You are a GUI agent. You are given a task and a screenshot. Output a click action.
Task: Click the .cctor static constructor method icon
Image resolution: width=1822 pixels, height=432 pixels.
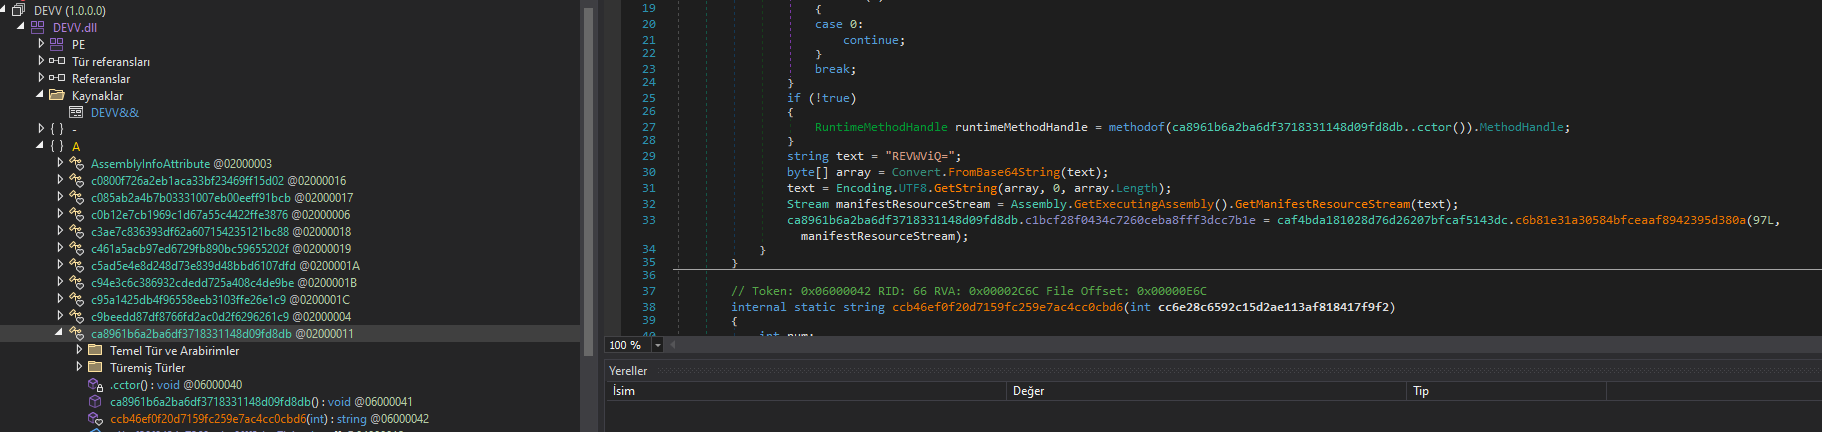[96, 385]
